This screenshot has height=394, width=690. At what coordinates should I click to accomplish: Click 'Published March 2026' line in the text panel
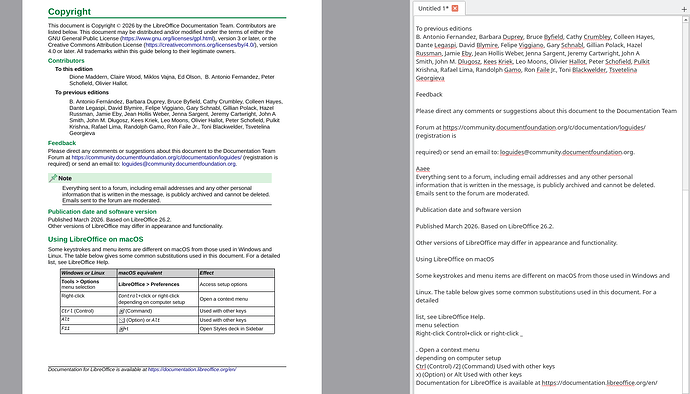pyautogui.click(x=485, y=226)
